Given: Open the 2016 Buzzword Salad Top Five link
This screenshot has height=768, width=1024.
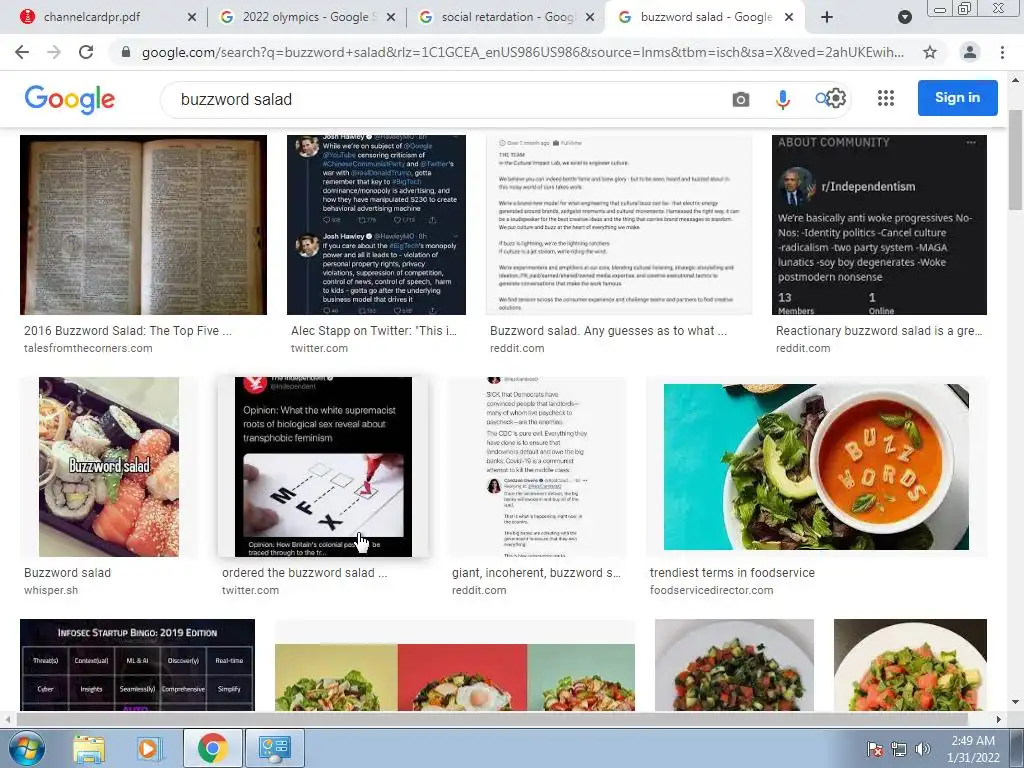Looking at the screenshot, I should (128, 330).
